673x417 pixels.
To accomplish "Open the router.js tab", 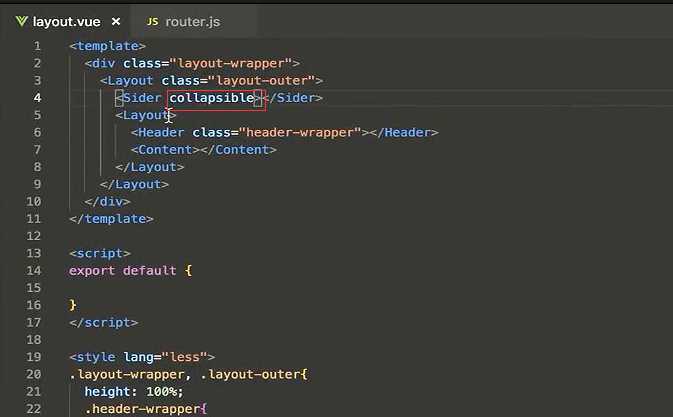I will [193, 21].
